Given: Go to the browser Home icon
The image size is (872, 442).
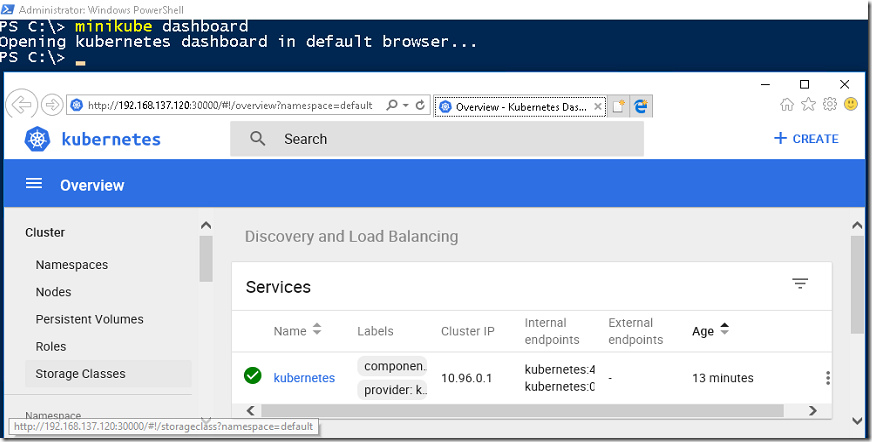Looking at the screenshot, I should 787,105.
